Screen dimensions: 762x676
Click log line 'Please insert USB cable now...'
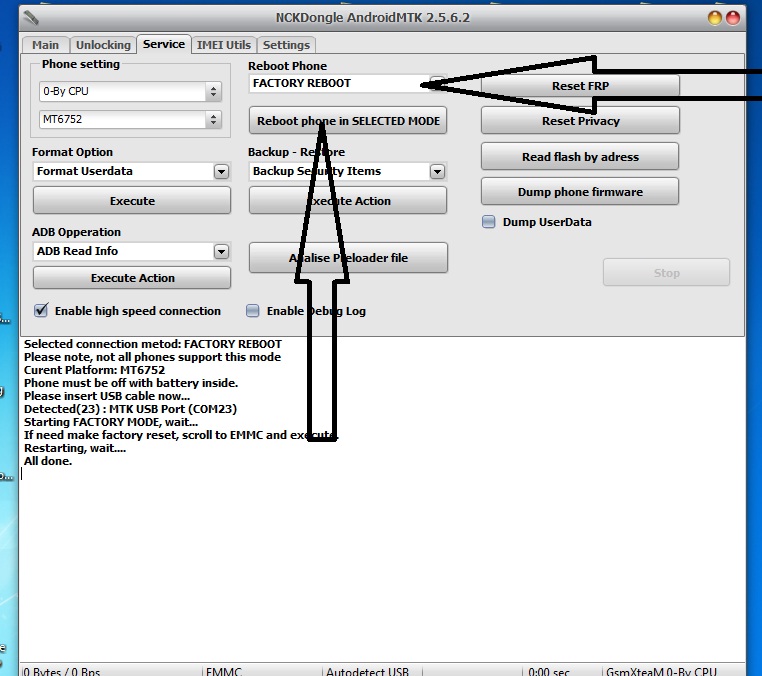[x=107, y=396]
